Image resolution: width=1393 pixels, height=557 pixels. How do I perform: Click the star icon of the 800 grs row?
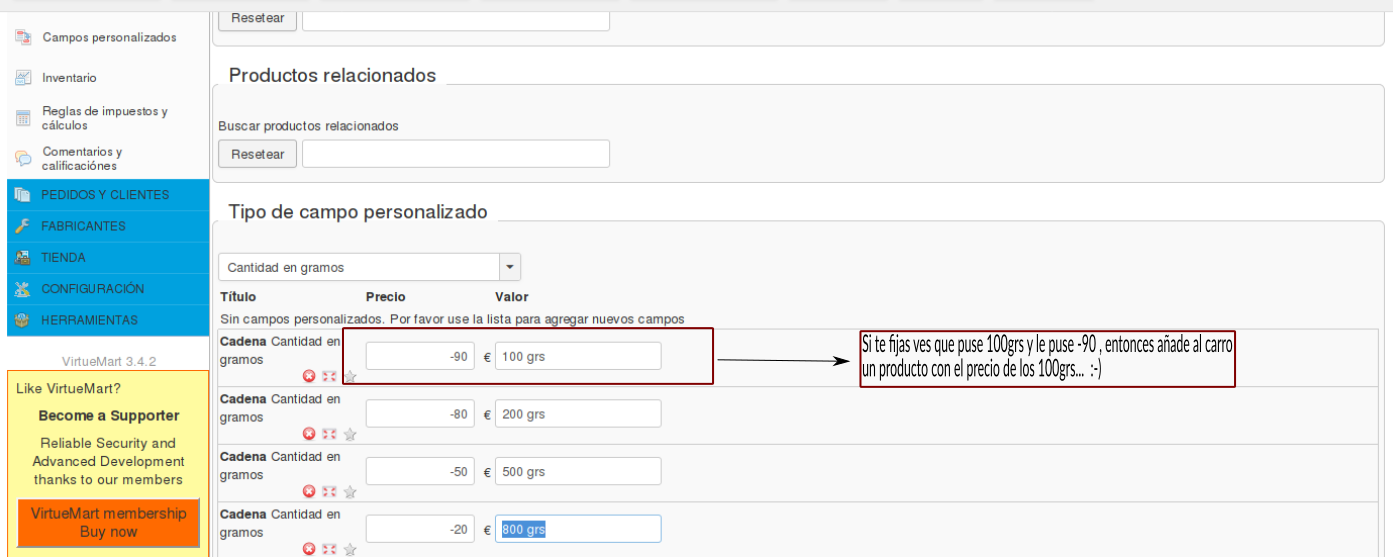point(349,548)
